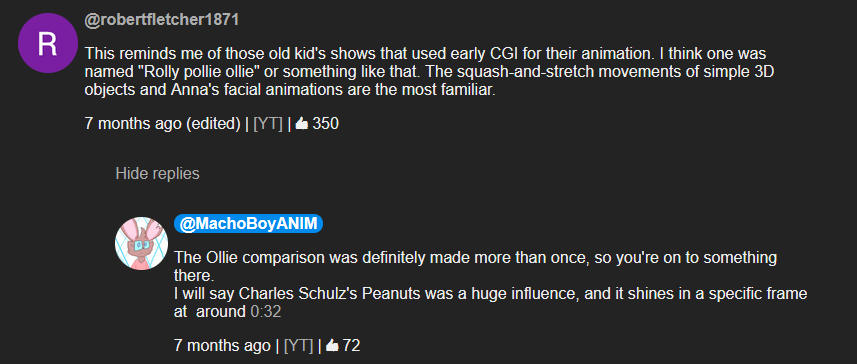Jump to the 0:32 video timestamp
Image resolution: width=857 pixels, height=364 pixels.
click(x=266, y=312)
